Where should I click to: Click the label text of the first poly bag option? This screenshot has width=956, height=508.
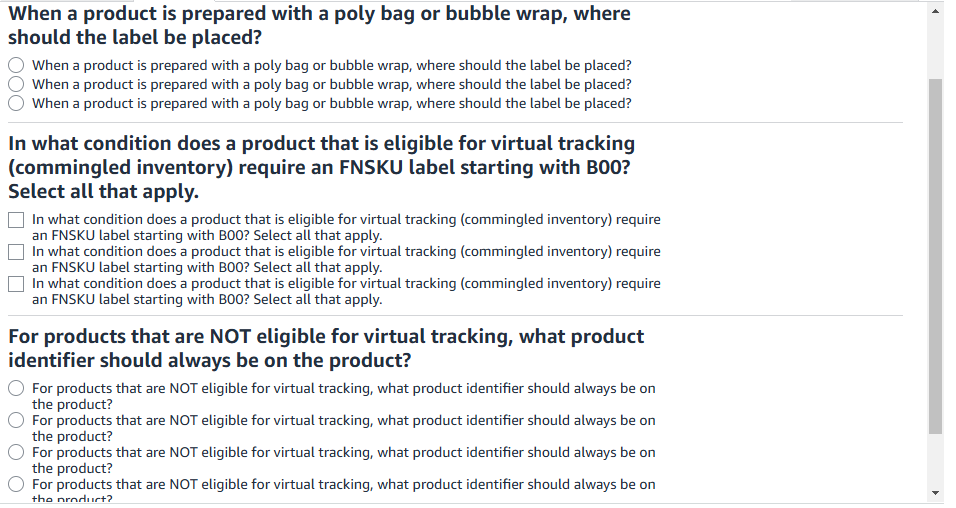pyautogui.click(x=332, y=65)
